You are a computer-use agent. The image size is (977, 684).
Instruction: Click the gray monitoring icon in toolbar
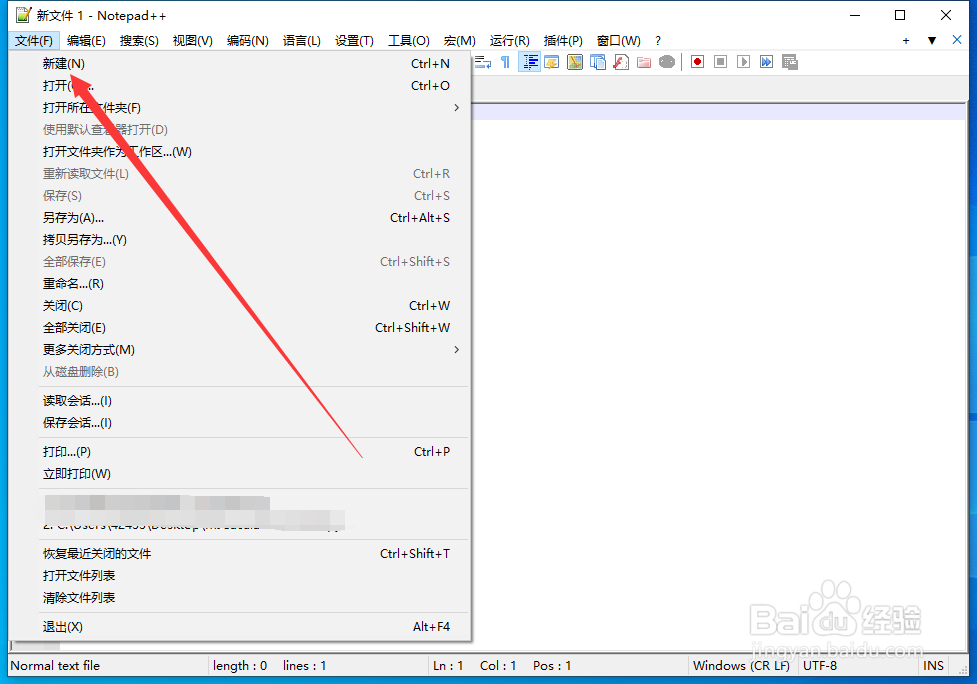coord(667,62)
